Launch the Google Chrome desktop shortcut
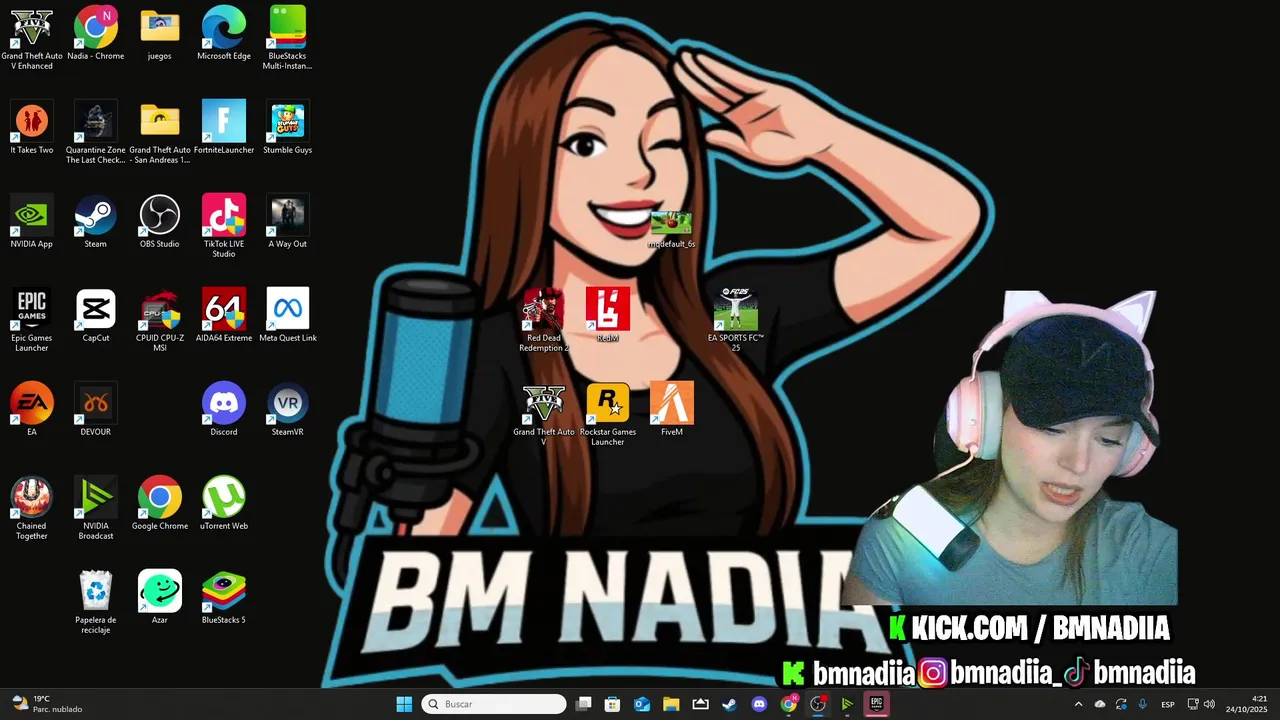1280x720 pixels. point(160,502)
